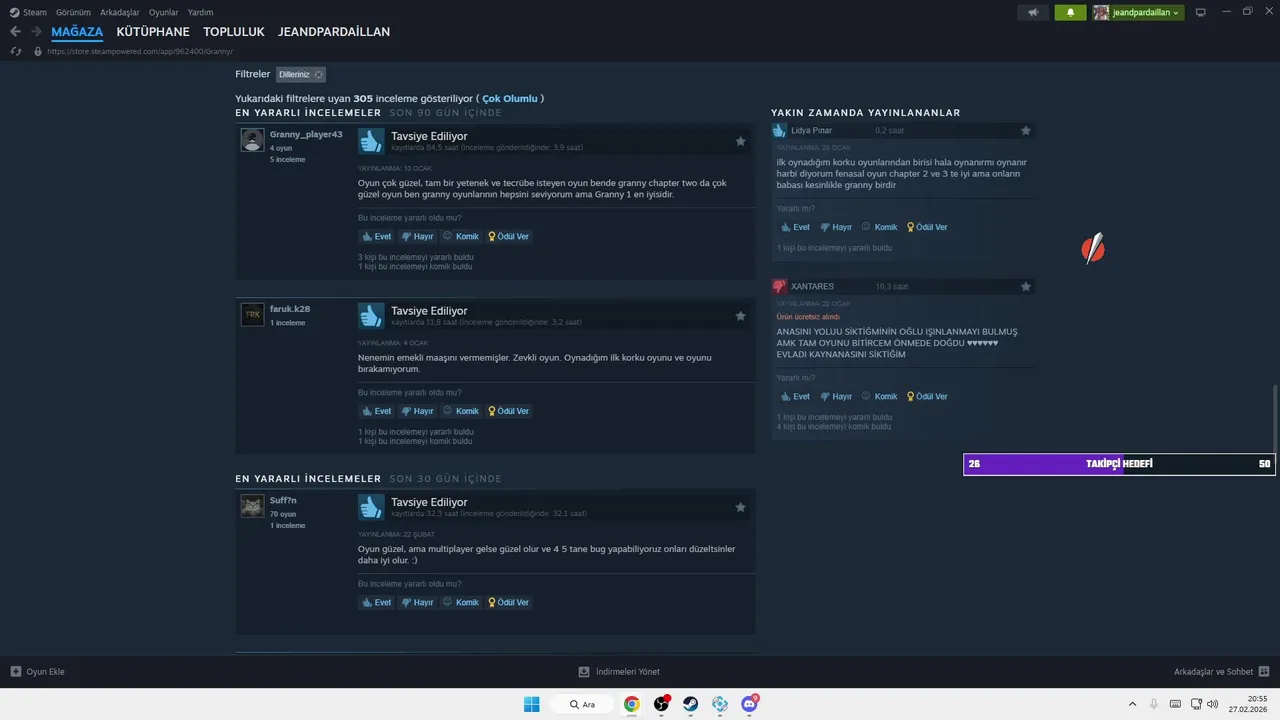
Task: Show hidden system tray icons chevron
Action: (x=1132, y=704)
